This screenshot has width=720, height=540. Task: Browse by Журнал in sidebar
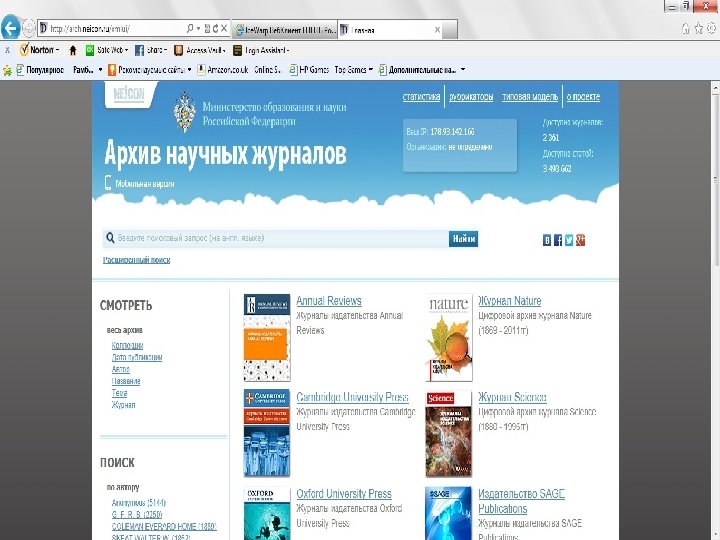click(x=124, y=405)
